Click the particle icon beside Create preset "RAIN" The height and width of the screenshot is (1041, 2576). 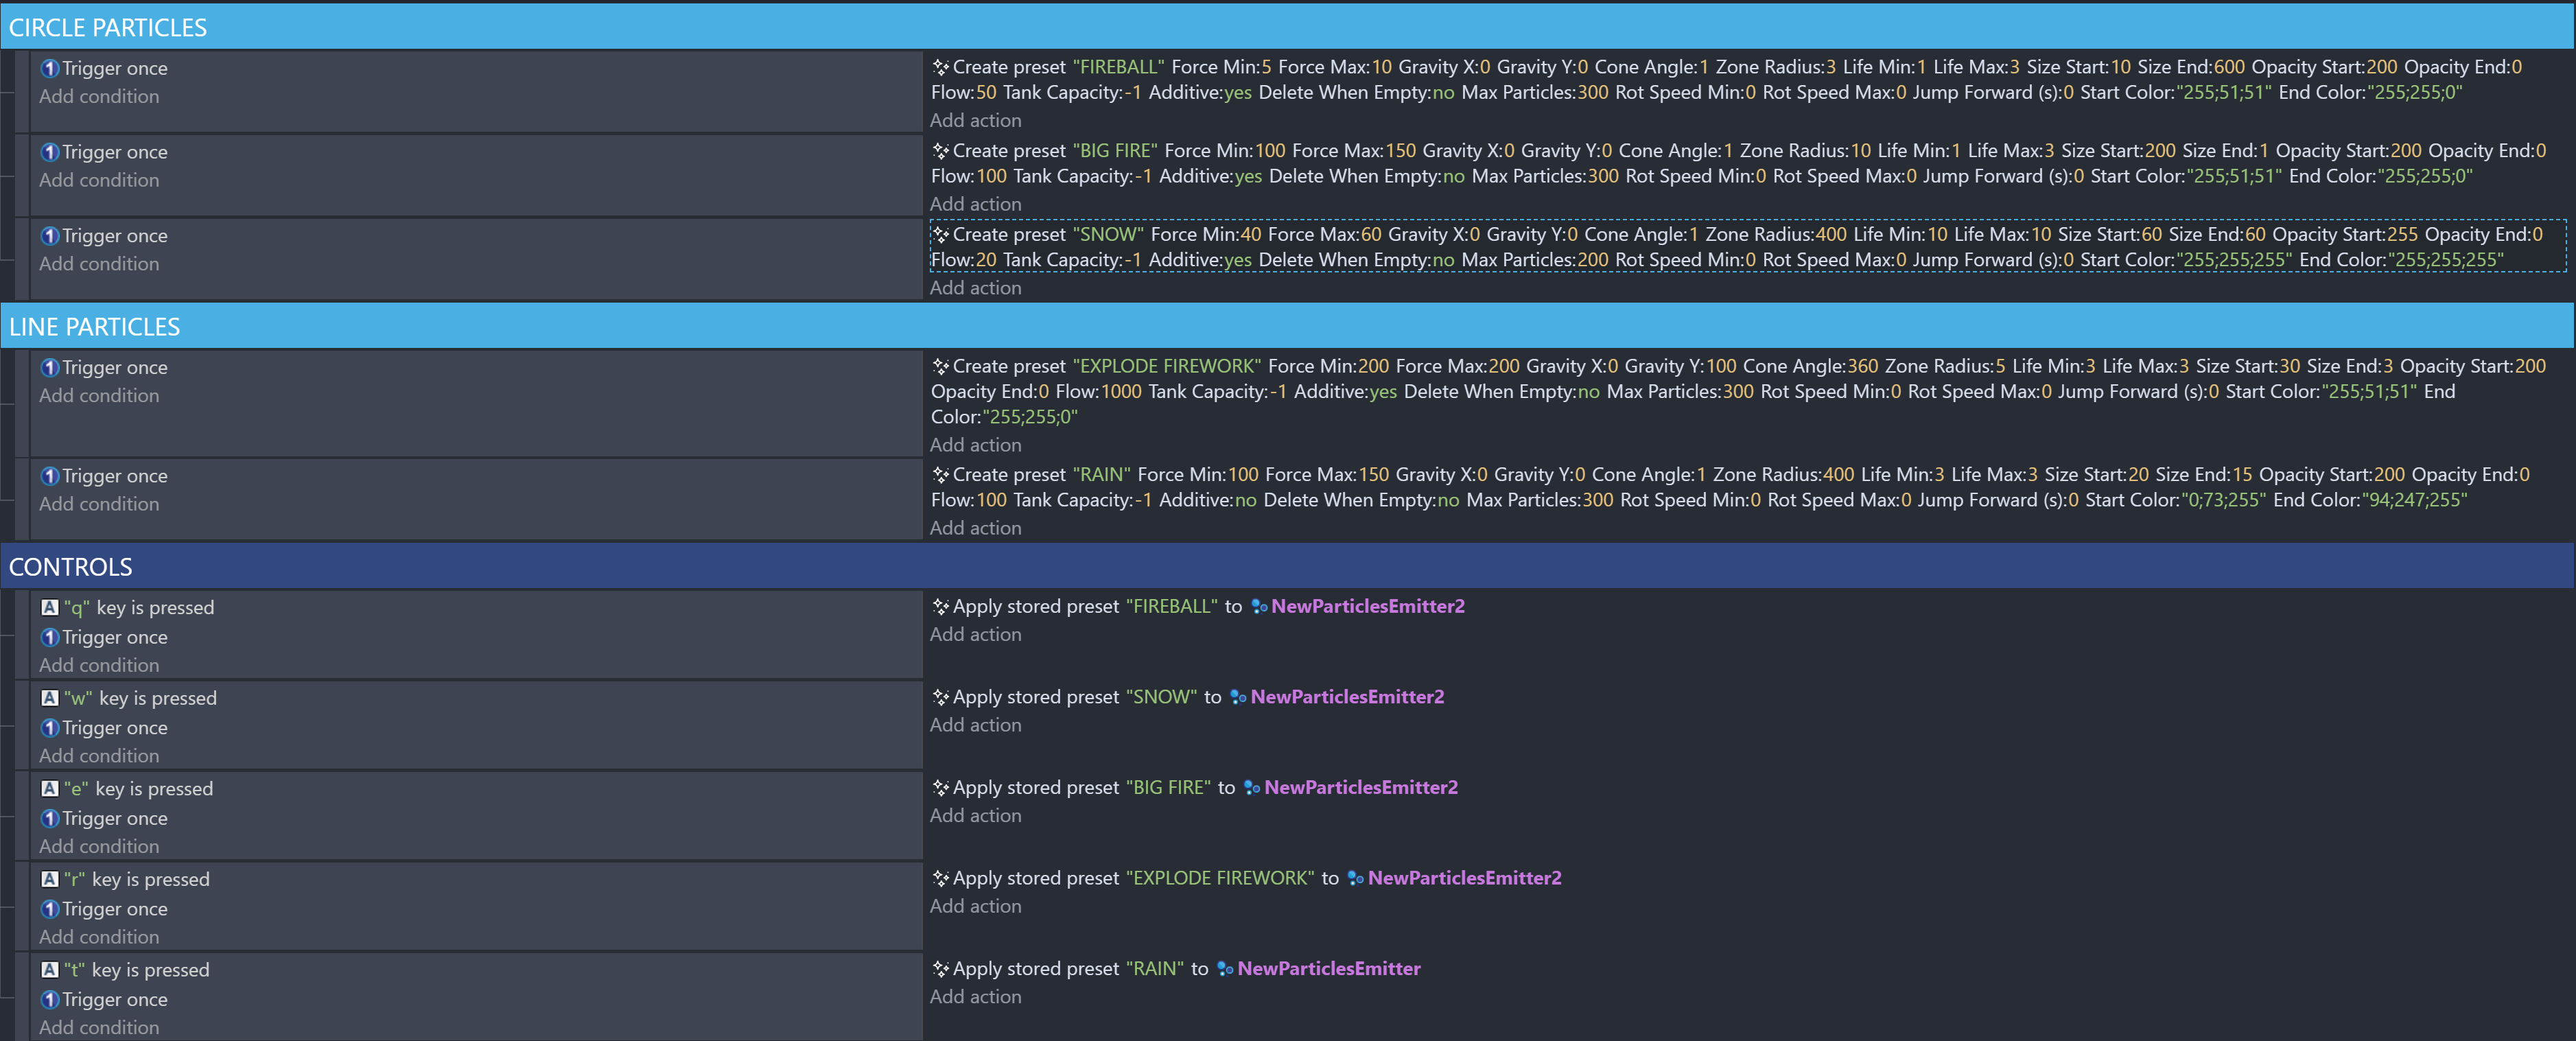pos(940,475)
